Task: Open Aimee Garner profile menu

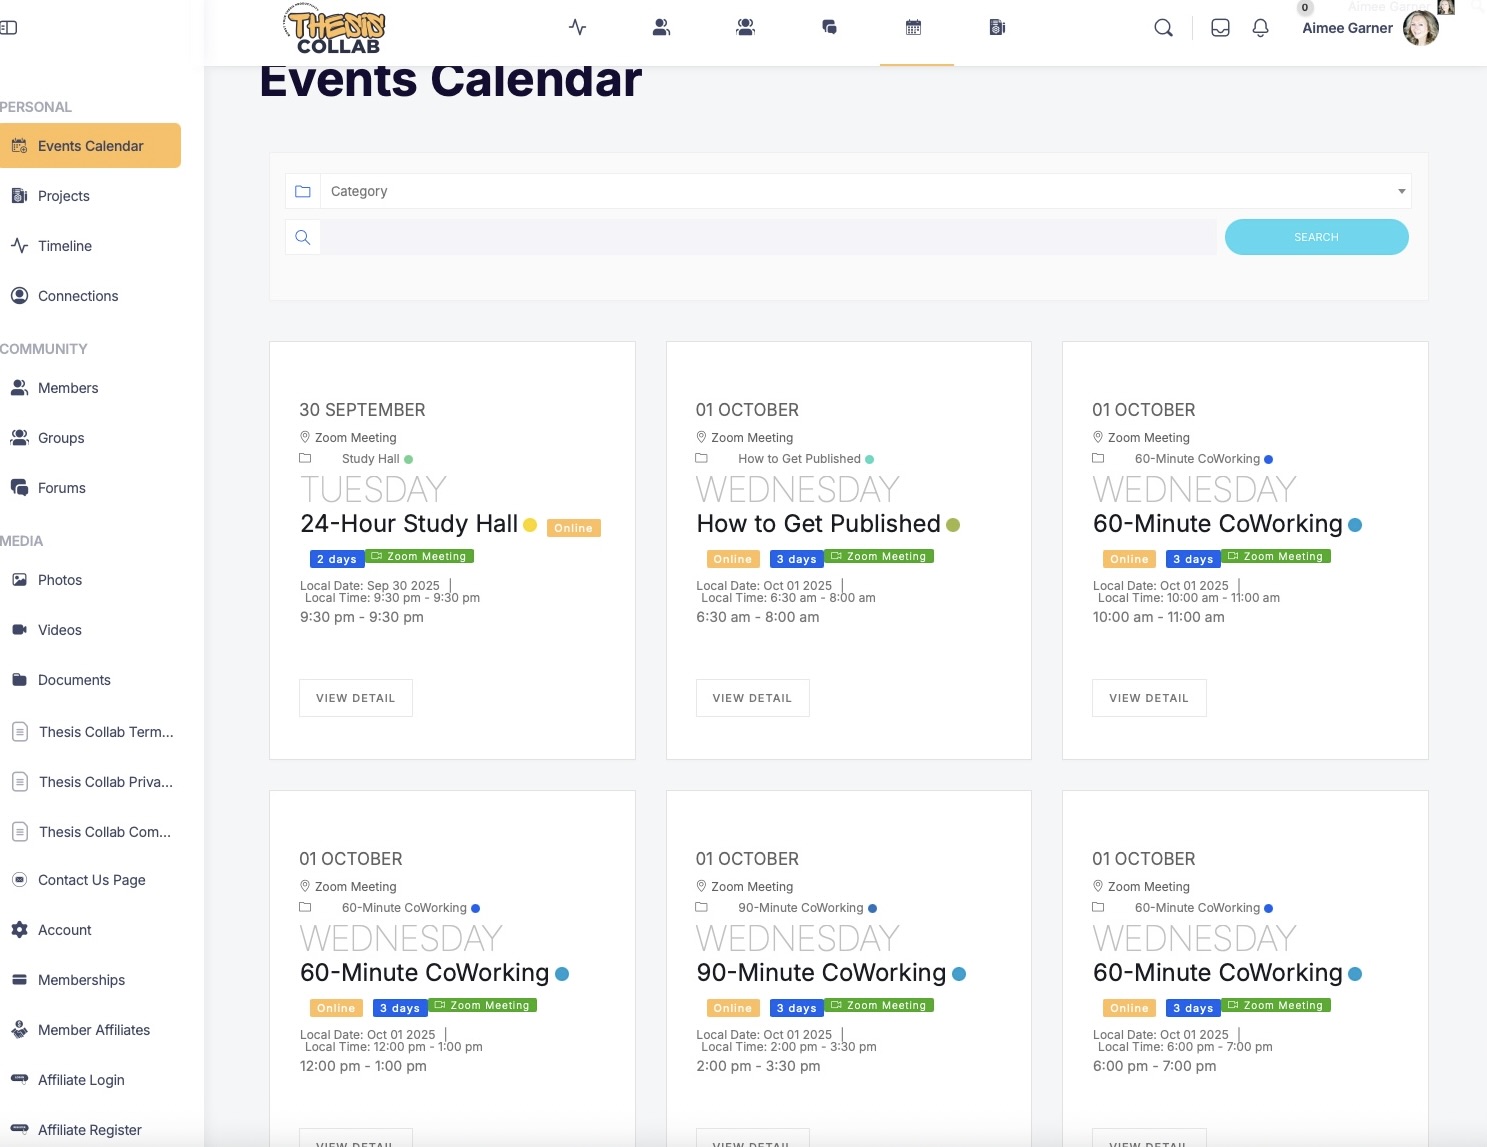Action: coord(1368,28)
